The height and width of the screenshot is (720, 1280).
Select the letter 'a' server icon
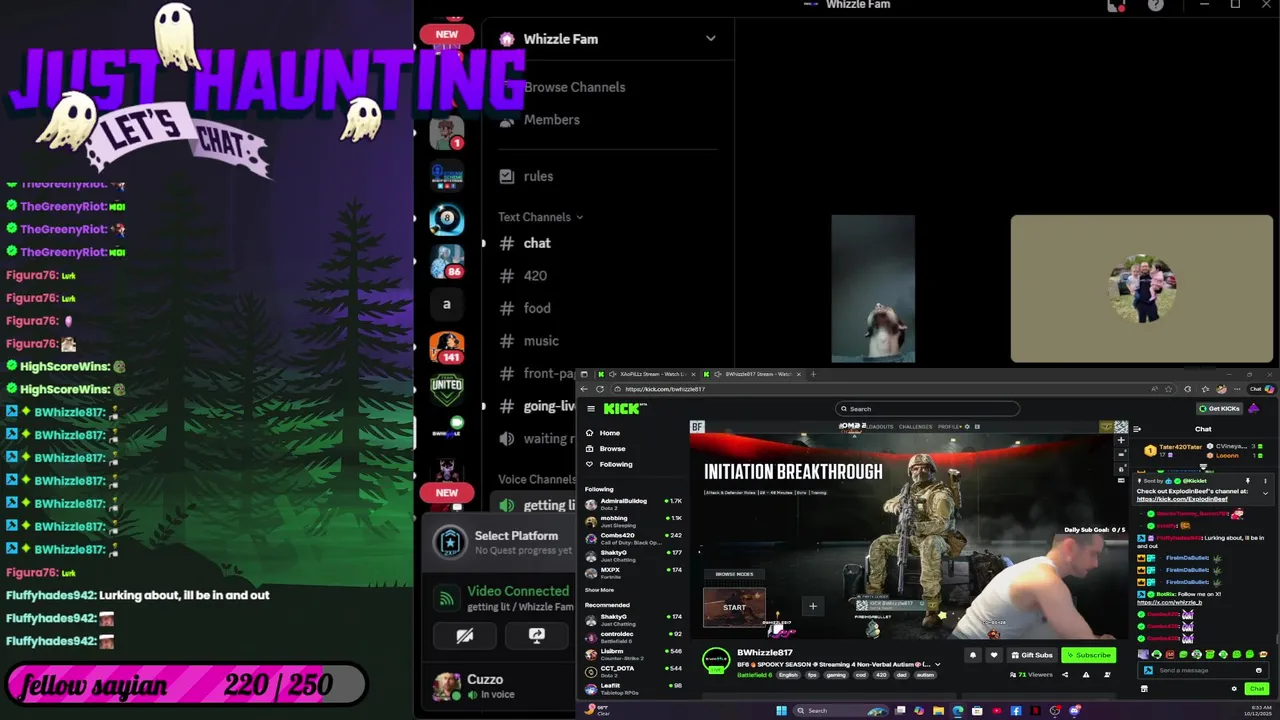[x=446, y=304]
